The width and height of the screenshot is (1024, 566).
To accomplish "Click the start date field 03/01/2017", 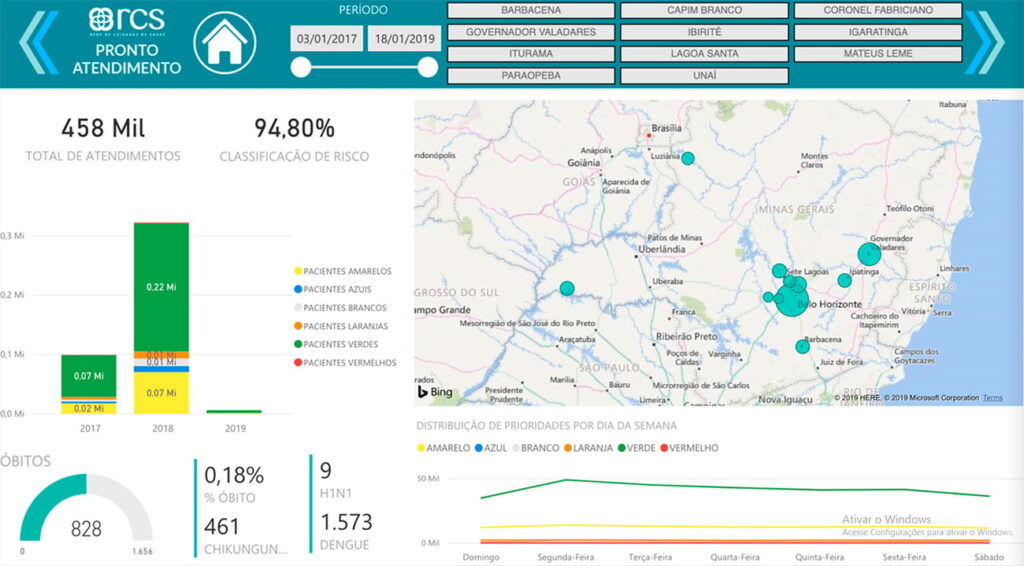I will 326,39.
